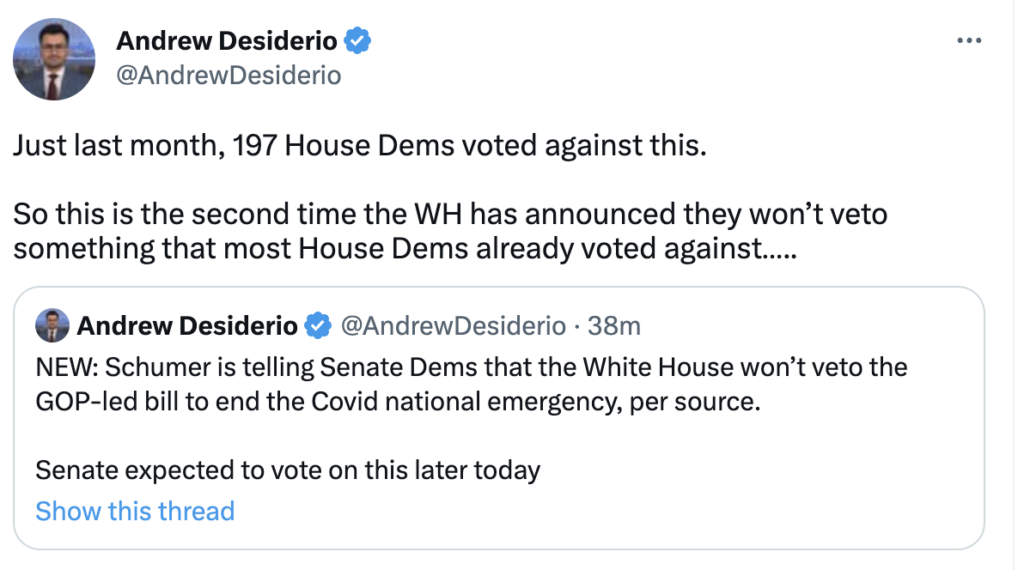Click the verified badge inside the quoted tweet

pyautogui.click(x=318, y=326)
